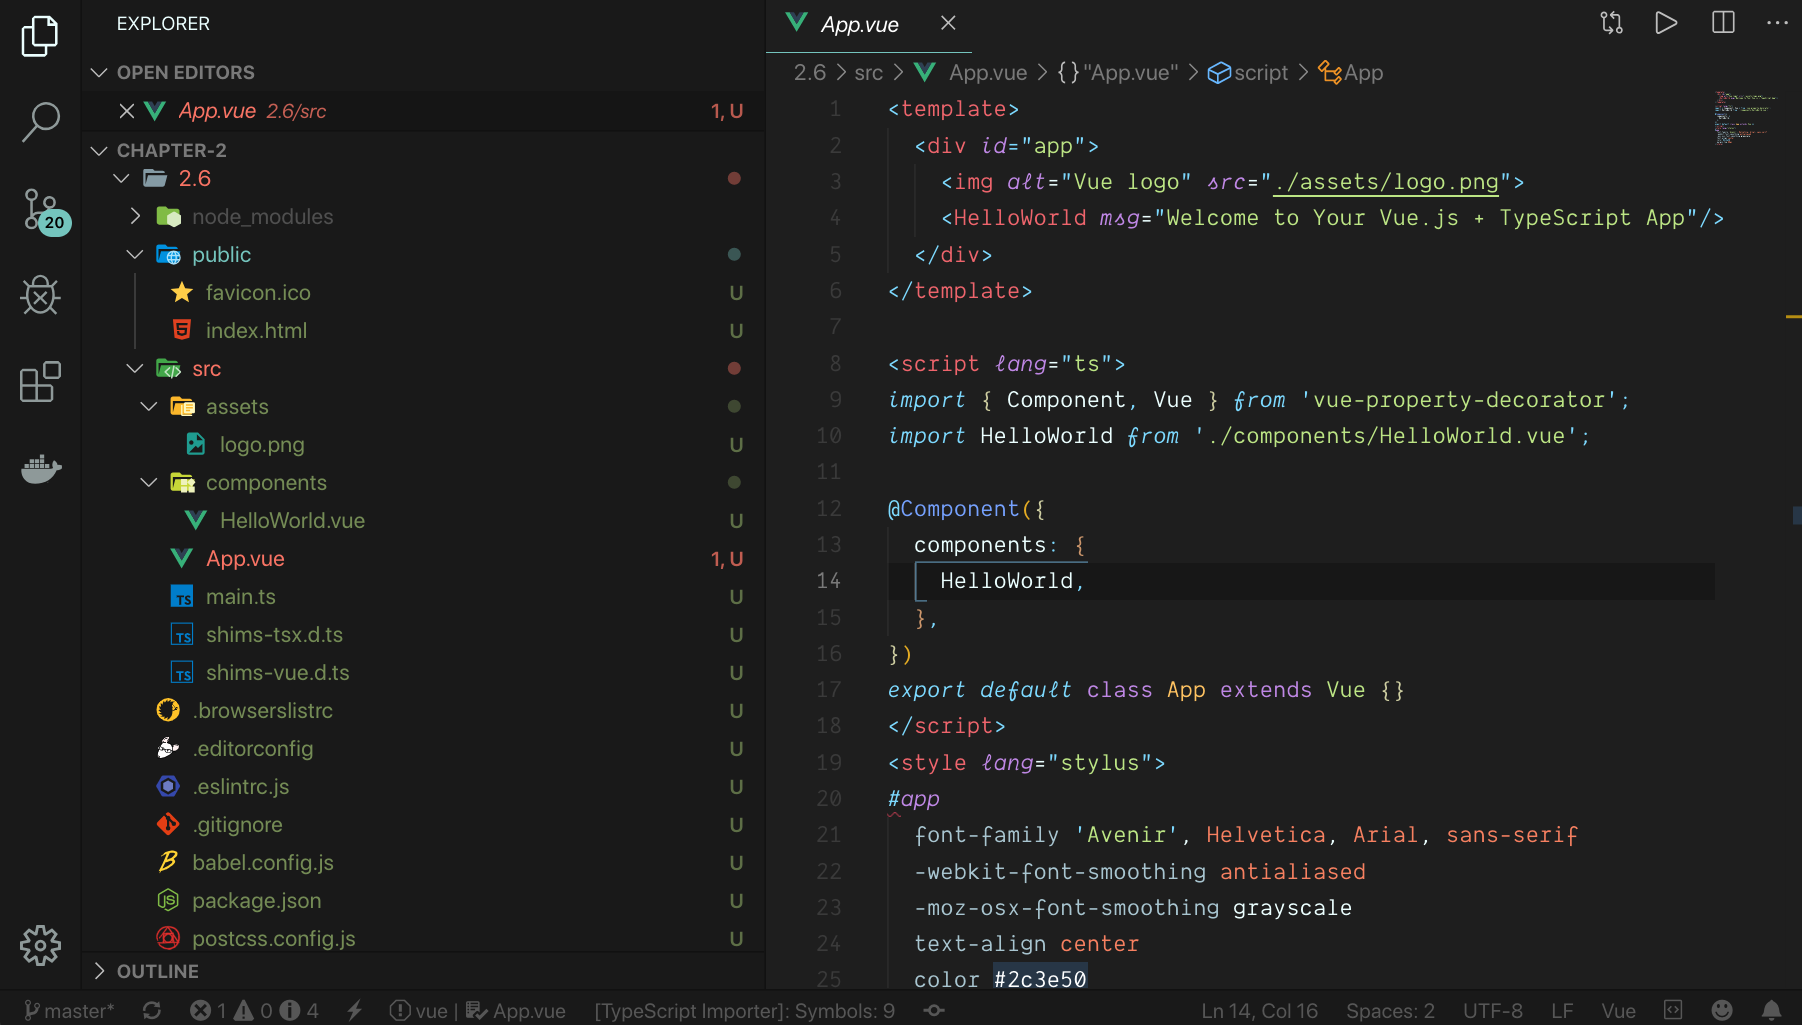This screenshot has height=1025, width=1802.
Task: Click the smiley feedback icon
Action: coord(1722,1011)
